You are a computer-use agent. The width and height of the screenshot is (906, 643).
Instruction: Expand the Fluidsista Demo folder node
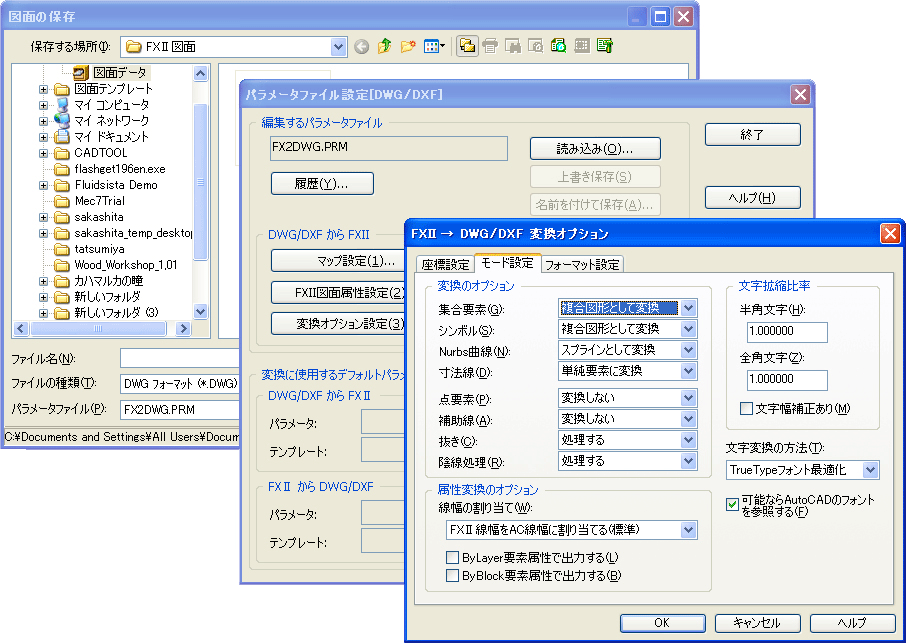pyautogui.click(x=43, y=185)
